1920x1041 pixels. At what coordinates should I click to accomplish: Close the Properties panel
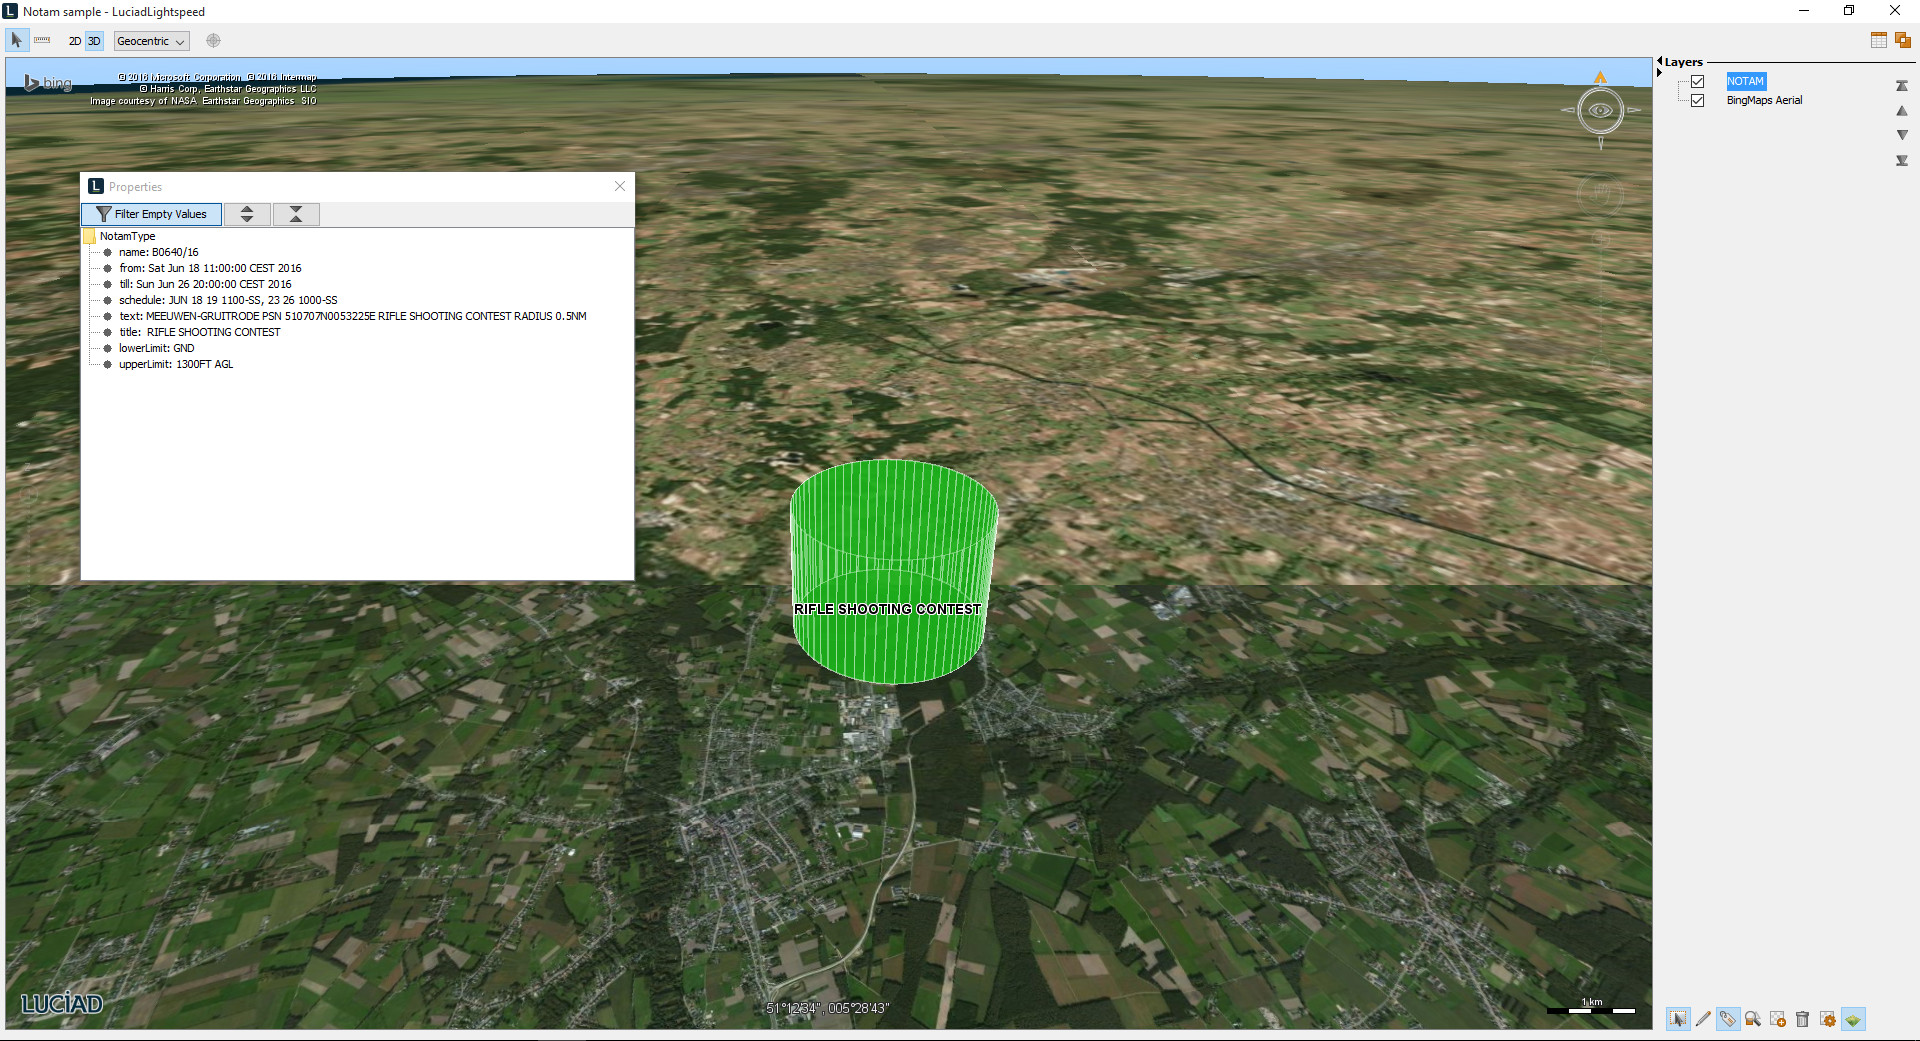620,186
